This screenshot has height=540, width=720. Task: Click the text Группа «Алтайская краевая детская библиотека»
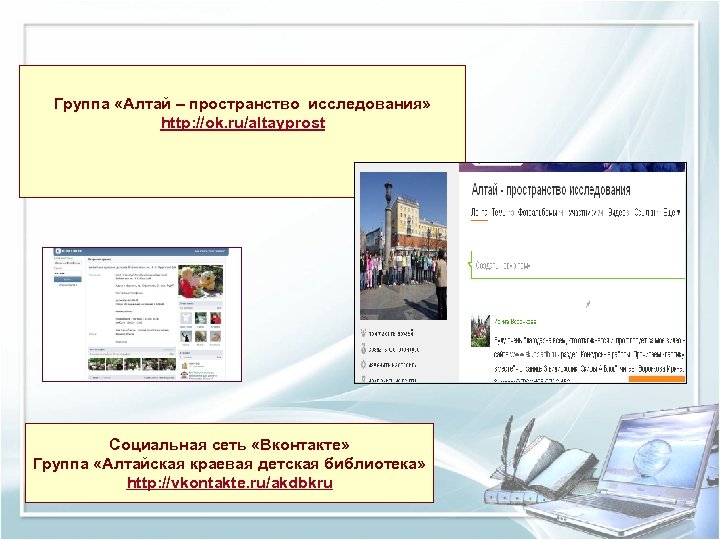tap(229, 464)
